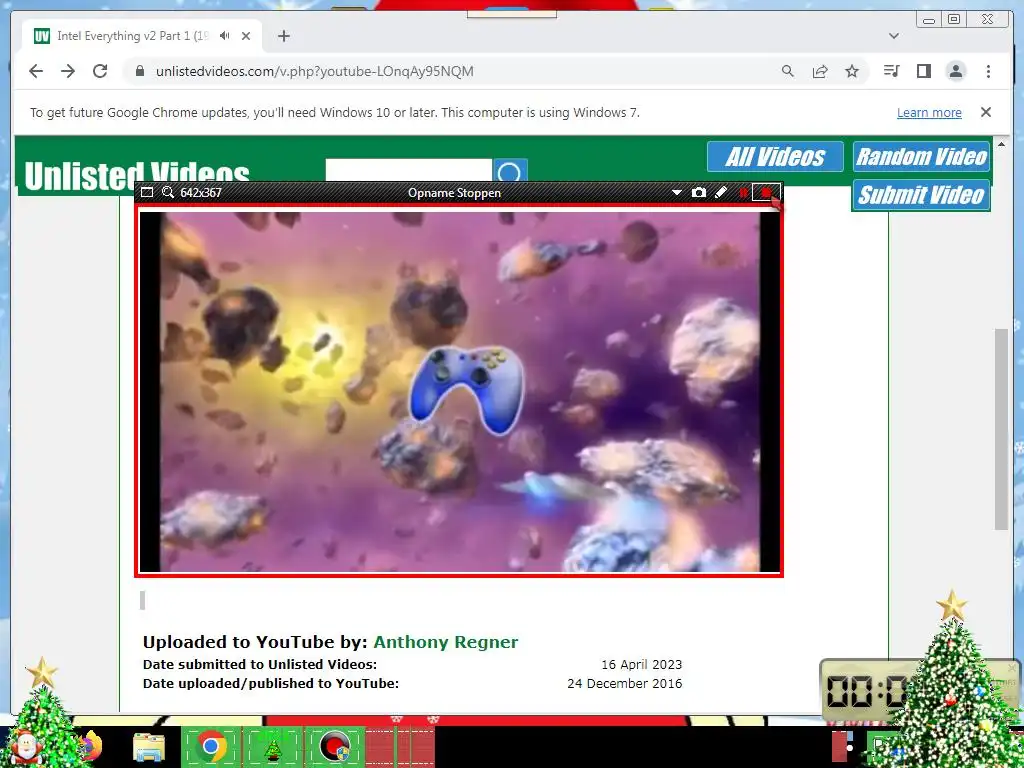Screen dimensions: 1024x768
Task: Click the site search input box
Action: point(409,170)
